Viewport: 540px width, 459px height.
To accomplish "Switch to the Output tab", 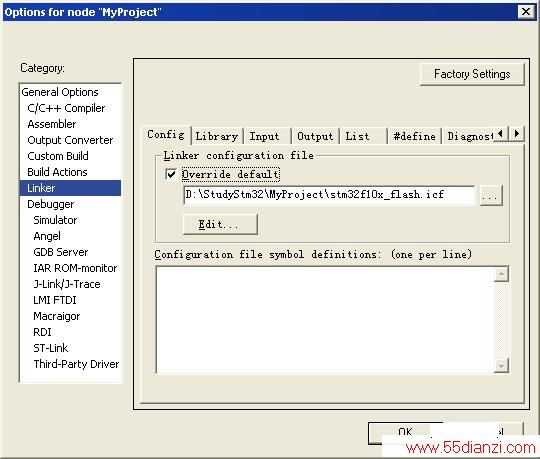I will tap(315, 136).
